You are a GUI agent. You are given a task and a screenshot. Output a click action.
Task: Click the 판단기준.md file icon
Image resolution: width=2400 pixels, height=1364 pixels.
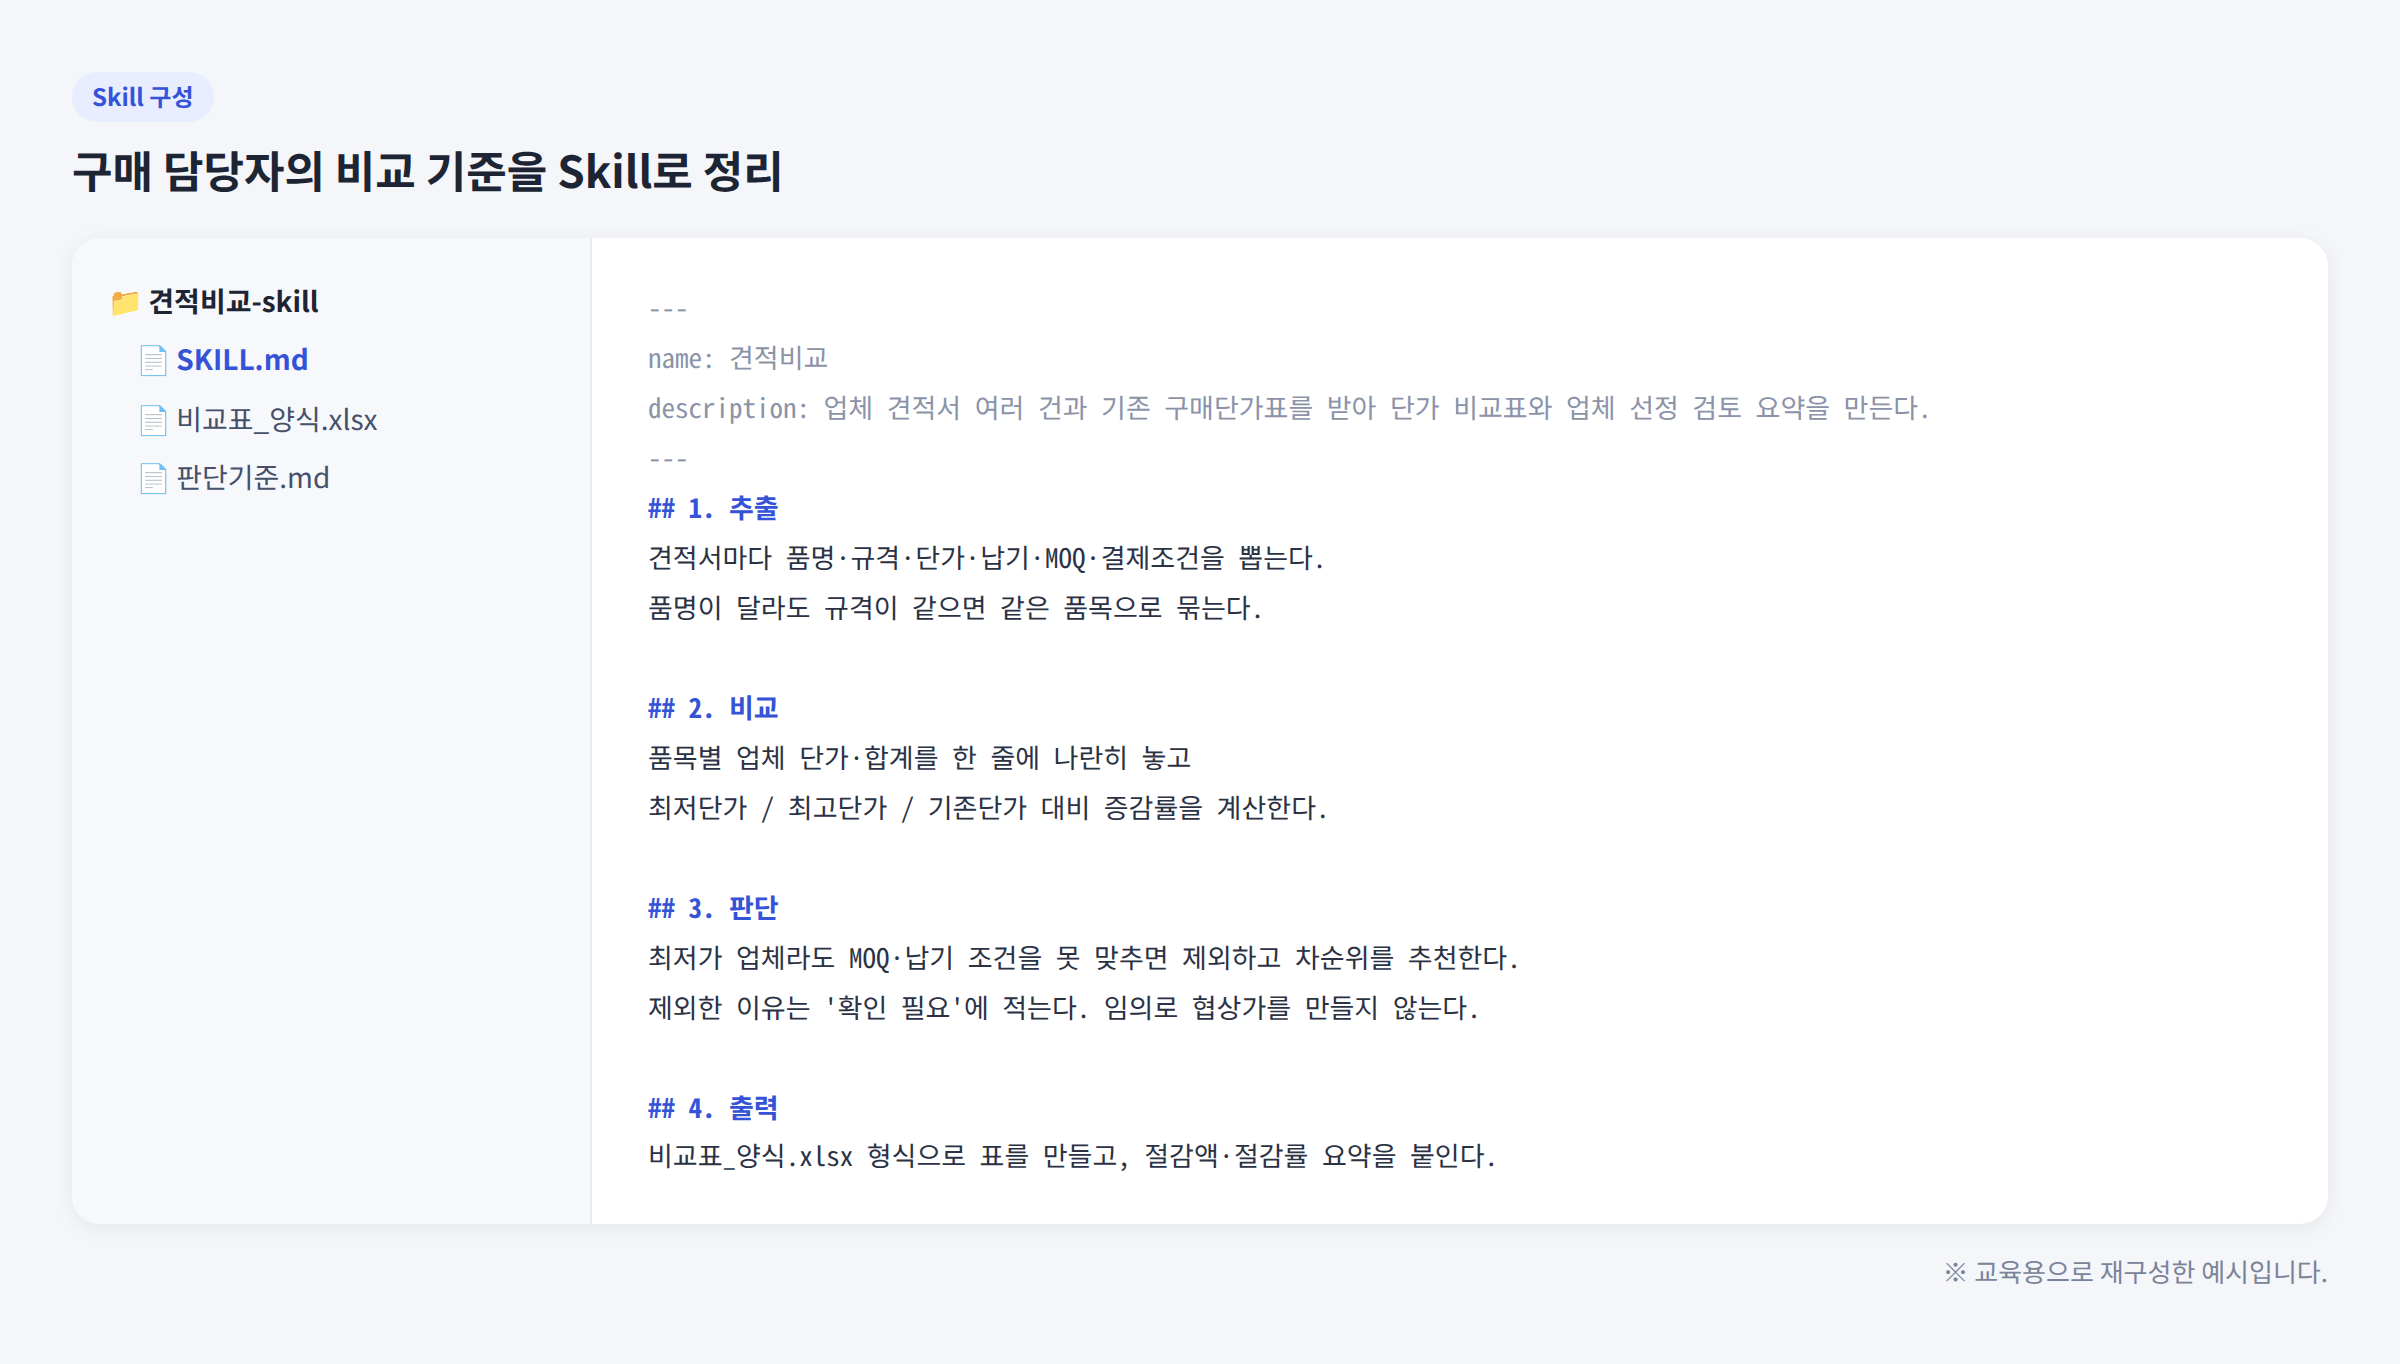(153, 478)
